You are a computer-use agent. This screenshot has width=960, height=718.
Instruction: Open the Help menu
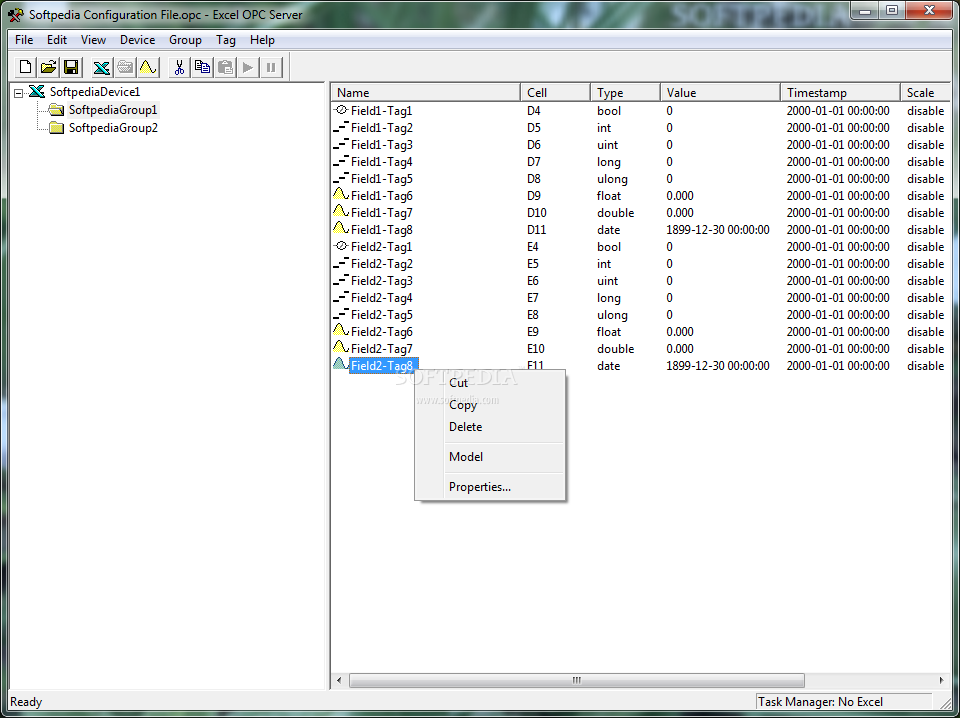point(262,40)
